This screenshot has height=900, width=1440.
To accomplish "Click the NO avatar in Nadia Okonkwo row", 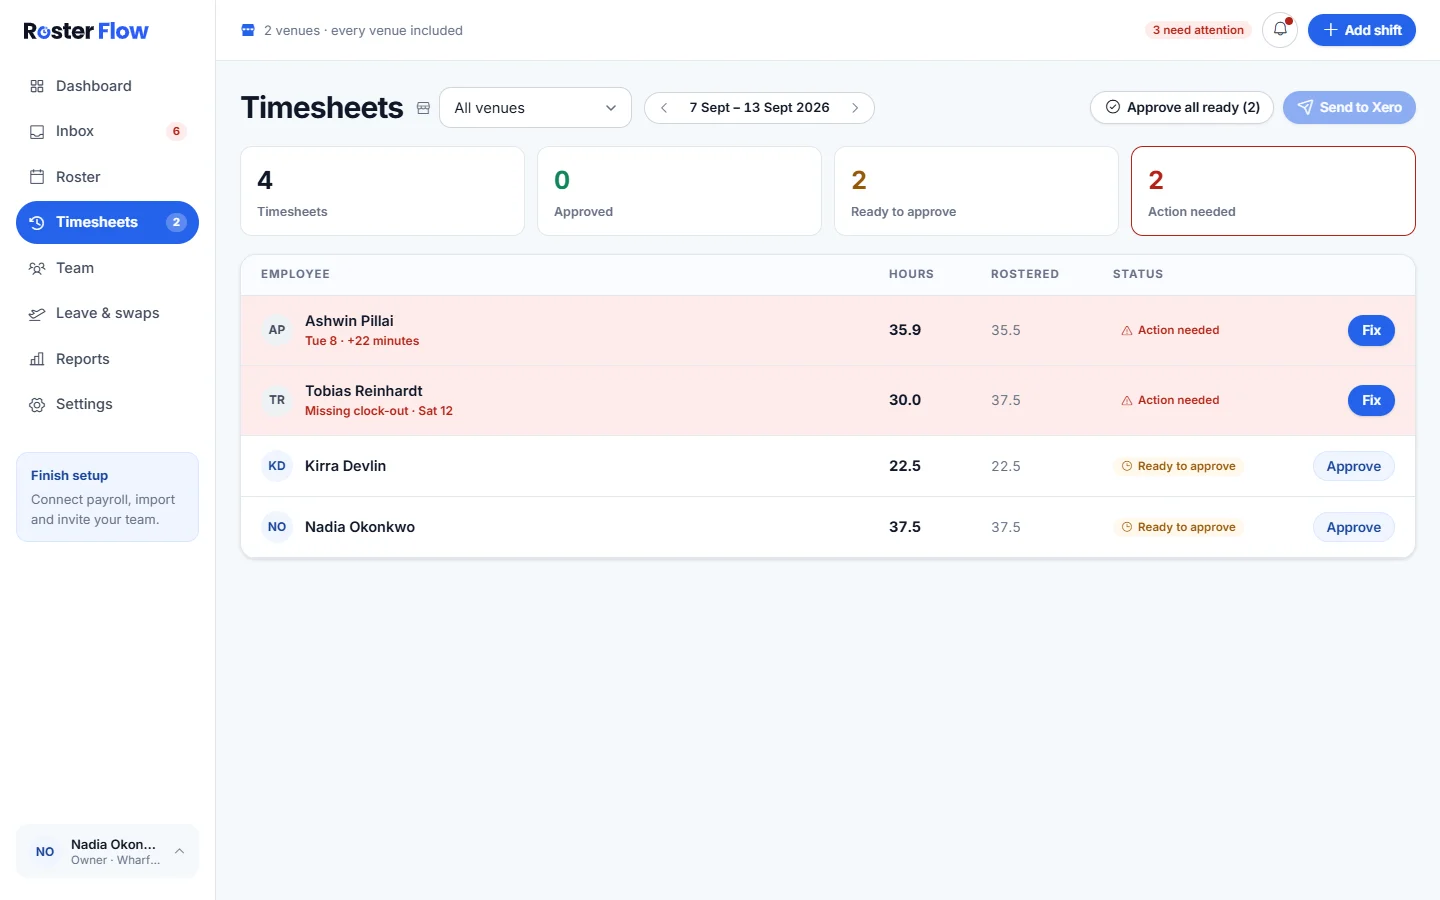I will tap(277, 527).
